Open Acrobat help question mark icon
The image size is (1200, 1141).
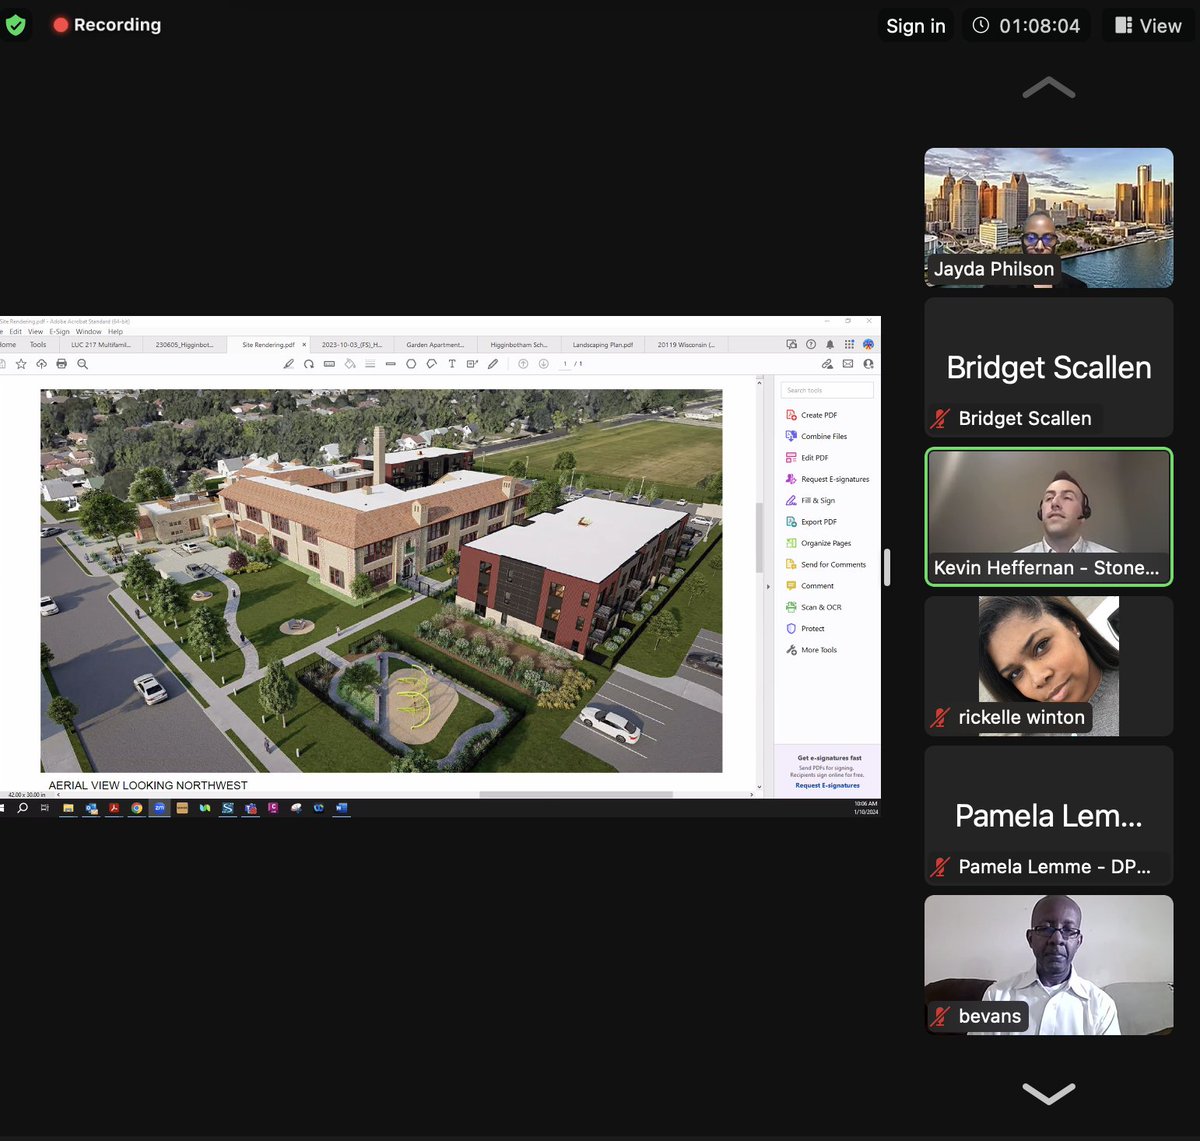click(811, 344)
